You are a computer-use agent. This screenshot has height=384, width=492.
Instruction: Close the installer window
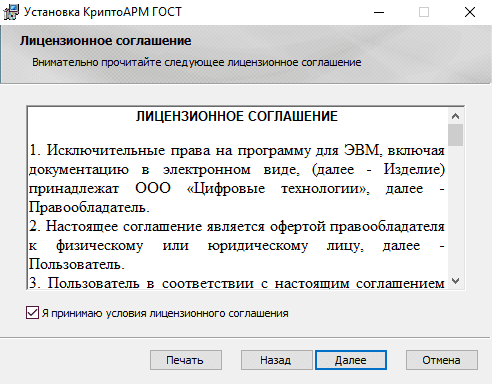point(470,12)
